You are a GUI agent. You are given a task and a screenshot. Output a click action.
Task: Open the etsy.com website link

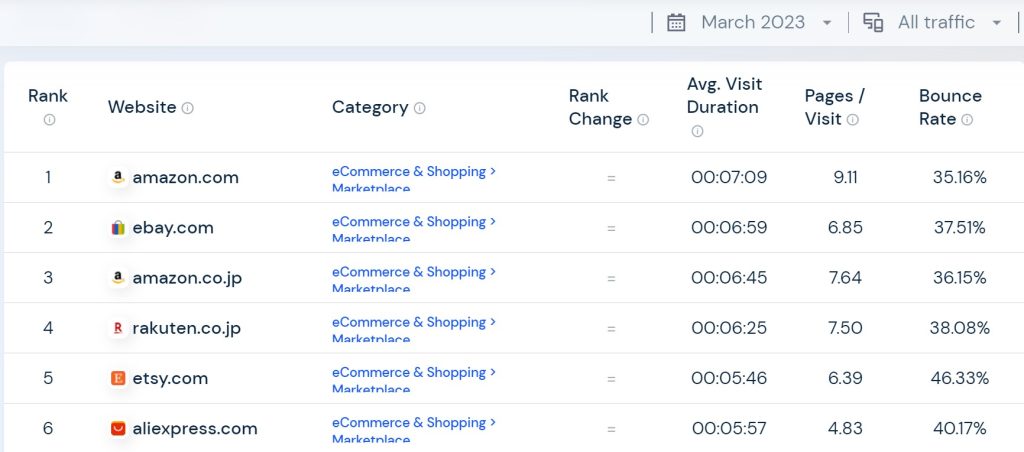pyautogui.click(x=170, y=379)
